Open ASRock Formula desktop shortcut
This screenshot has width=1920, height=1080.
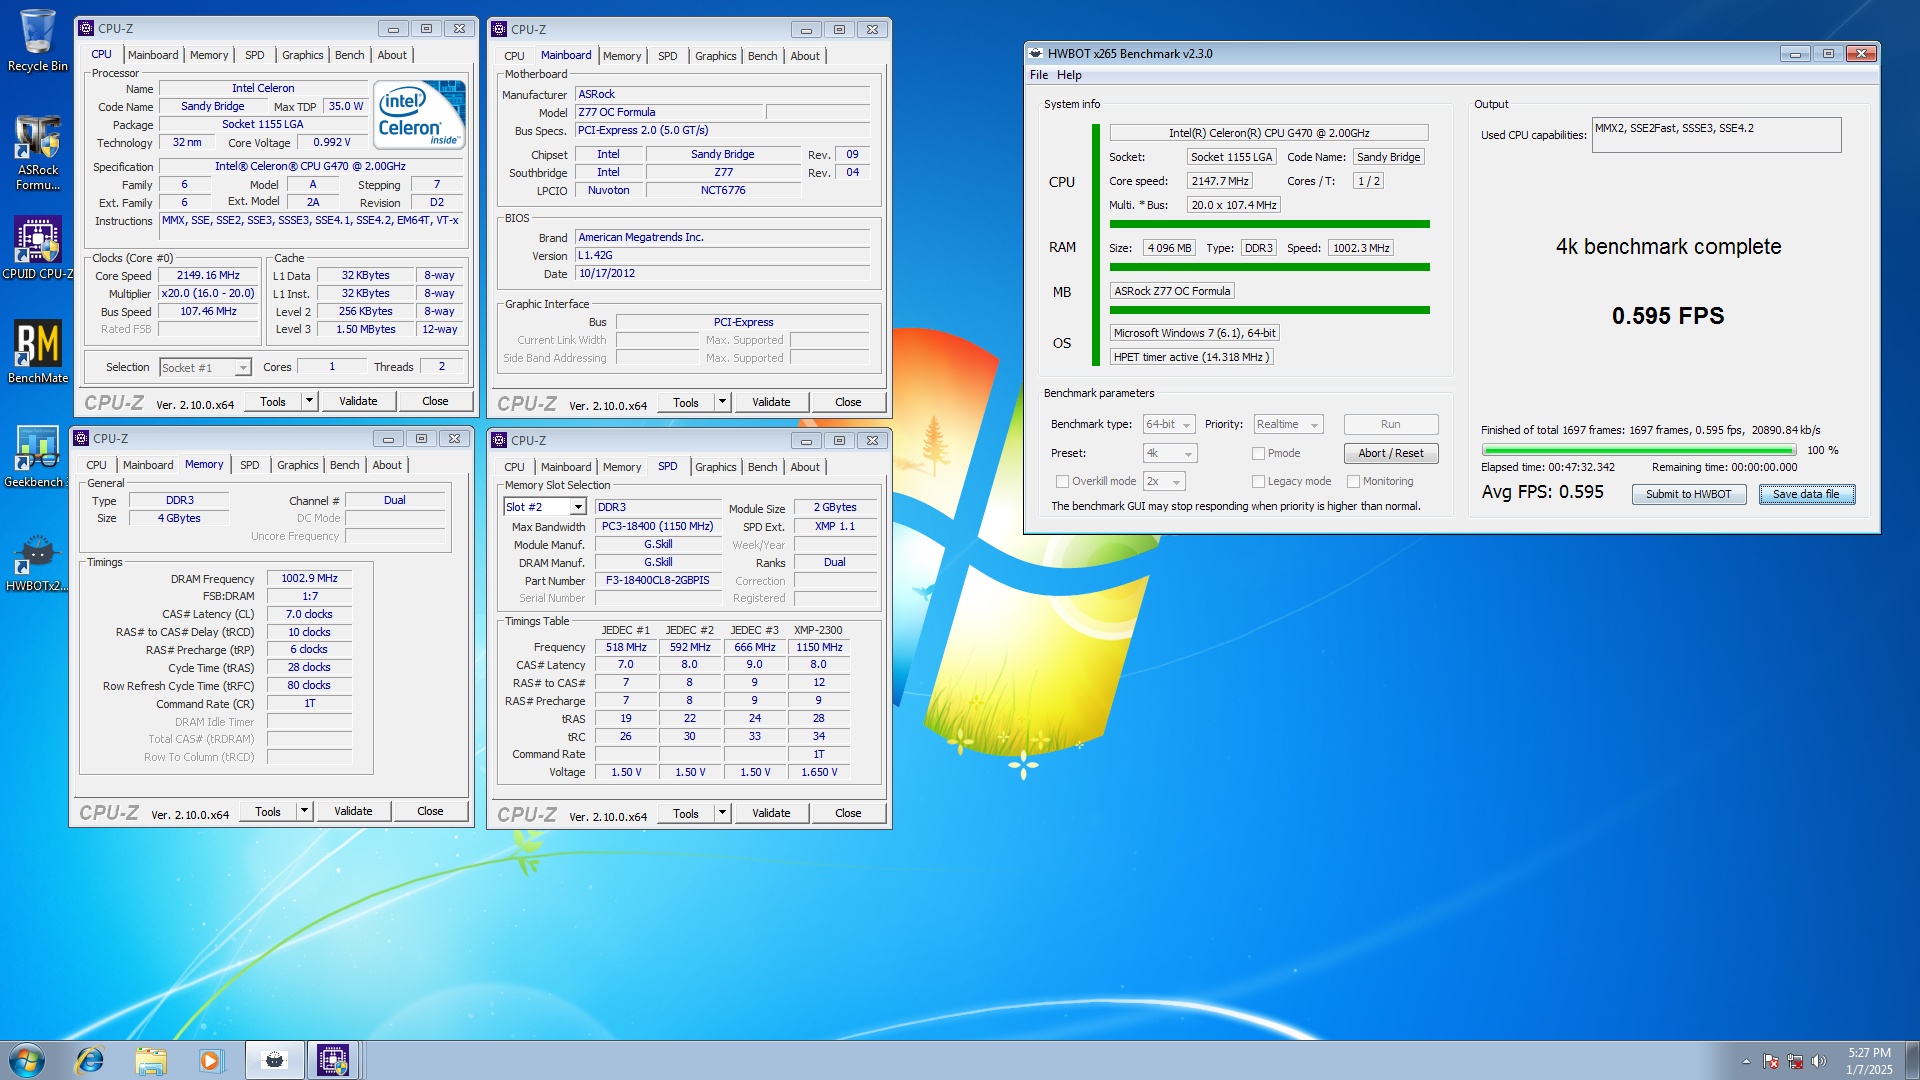[x=37, y=152]
